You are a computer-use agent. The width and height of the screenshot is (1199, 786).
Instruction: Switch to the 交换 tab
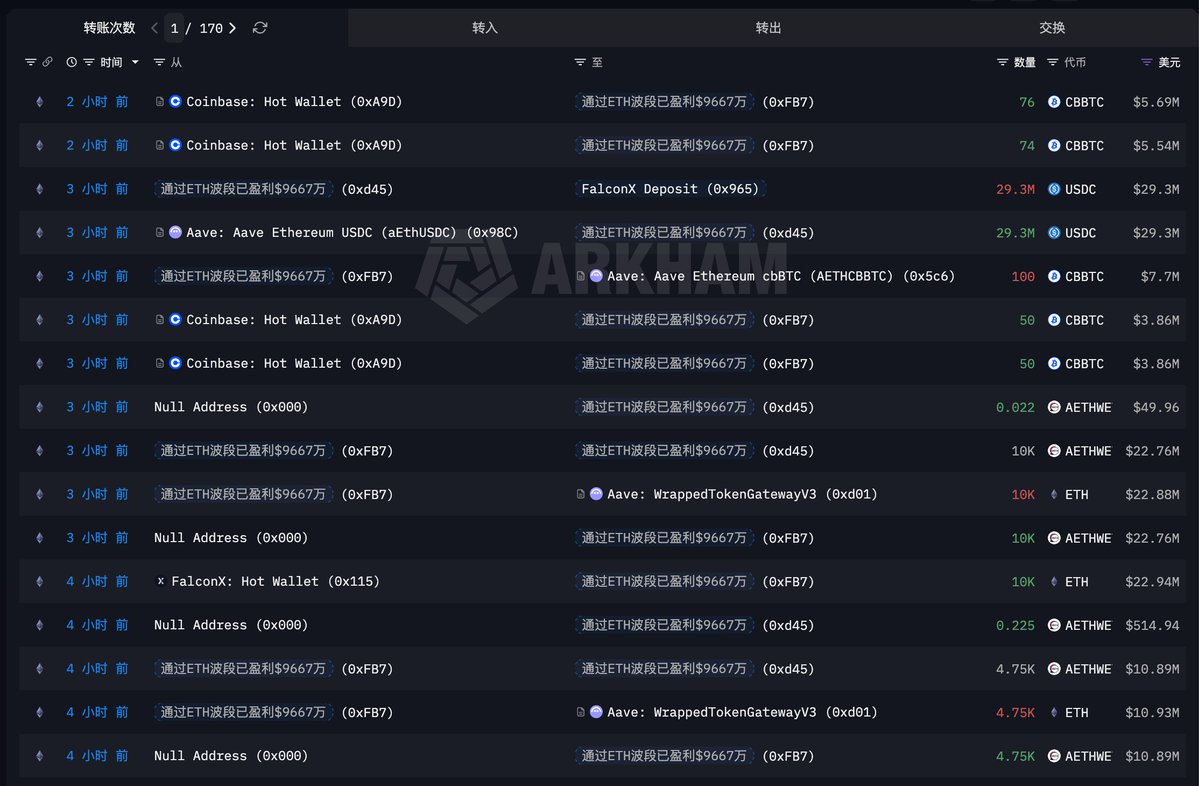1052,28
